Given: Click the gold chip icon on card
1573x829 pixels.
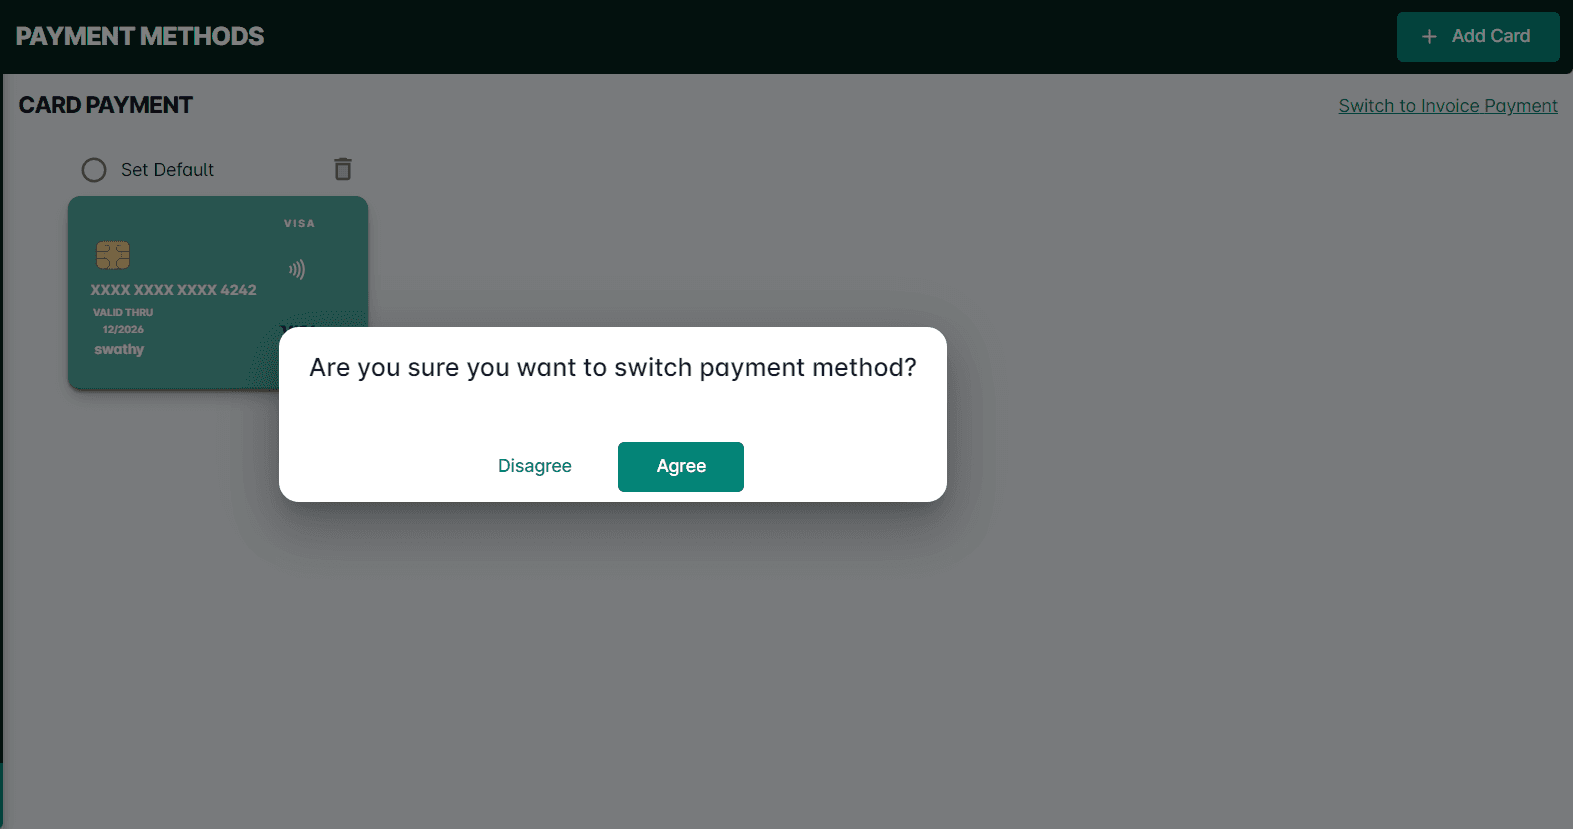Looking at the screenshot, I should click(x=113, y=255).
